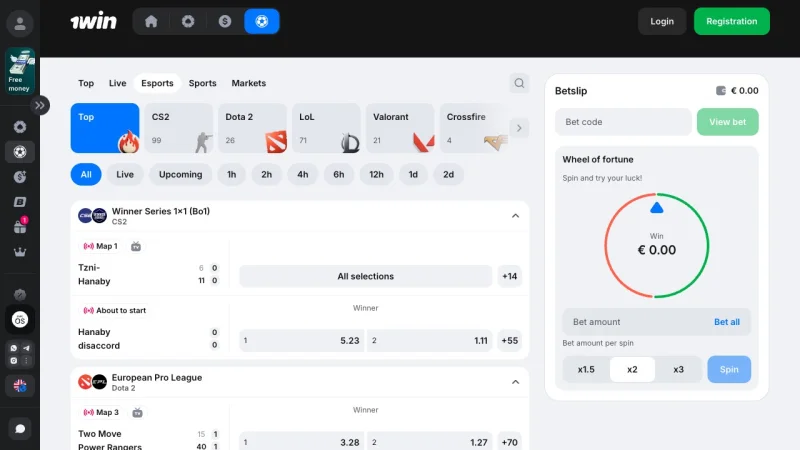Viewport: 800px width, 450px height.
Task: Collapse the European Pro League section
Action: [515, 382]
